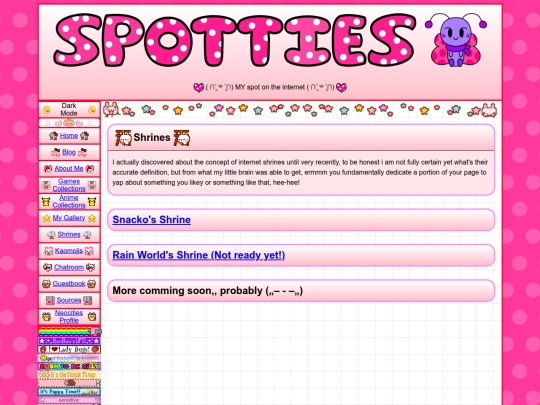Click the cat icon left of Neocities Profile
The height and width of the screenshot is (405, 540).
(x=46, y=316)
